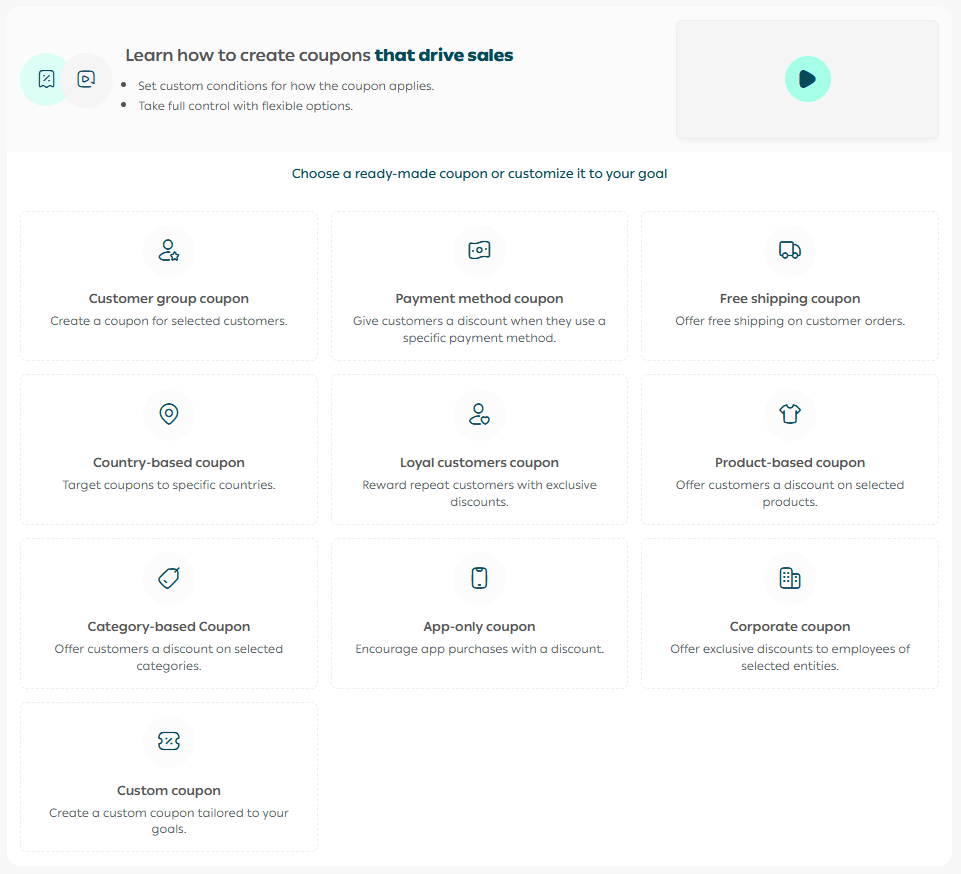961x874 pixels.
Task: Click the Country-based coupon location pin icon
Action: click(x=168, y=414)
